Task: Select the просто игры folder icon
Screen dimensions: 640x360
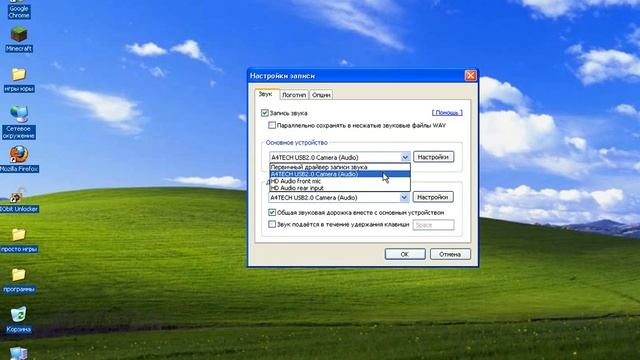Action: pyautogui.click(x=19, y=240)
